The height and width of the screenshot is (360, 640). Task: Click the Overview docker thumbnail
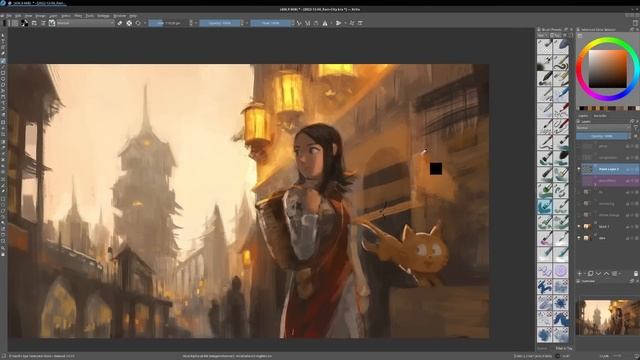point(608,317)
